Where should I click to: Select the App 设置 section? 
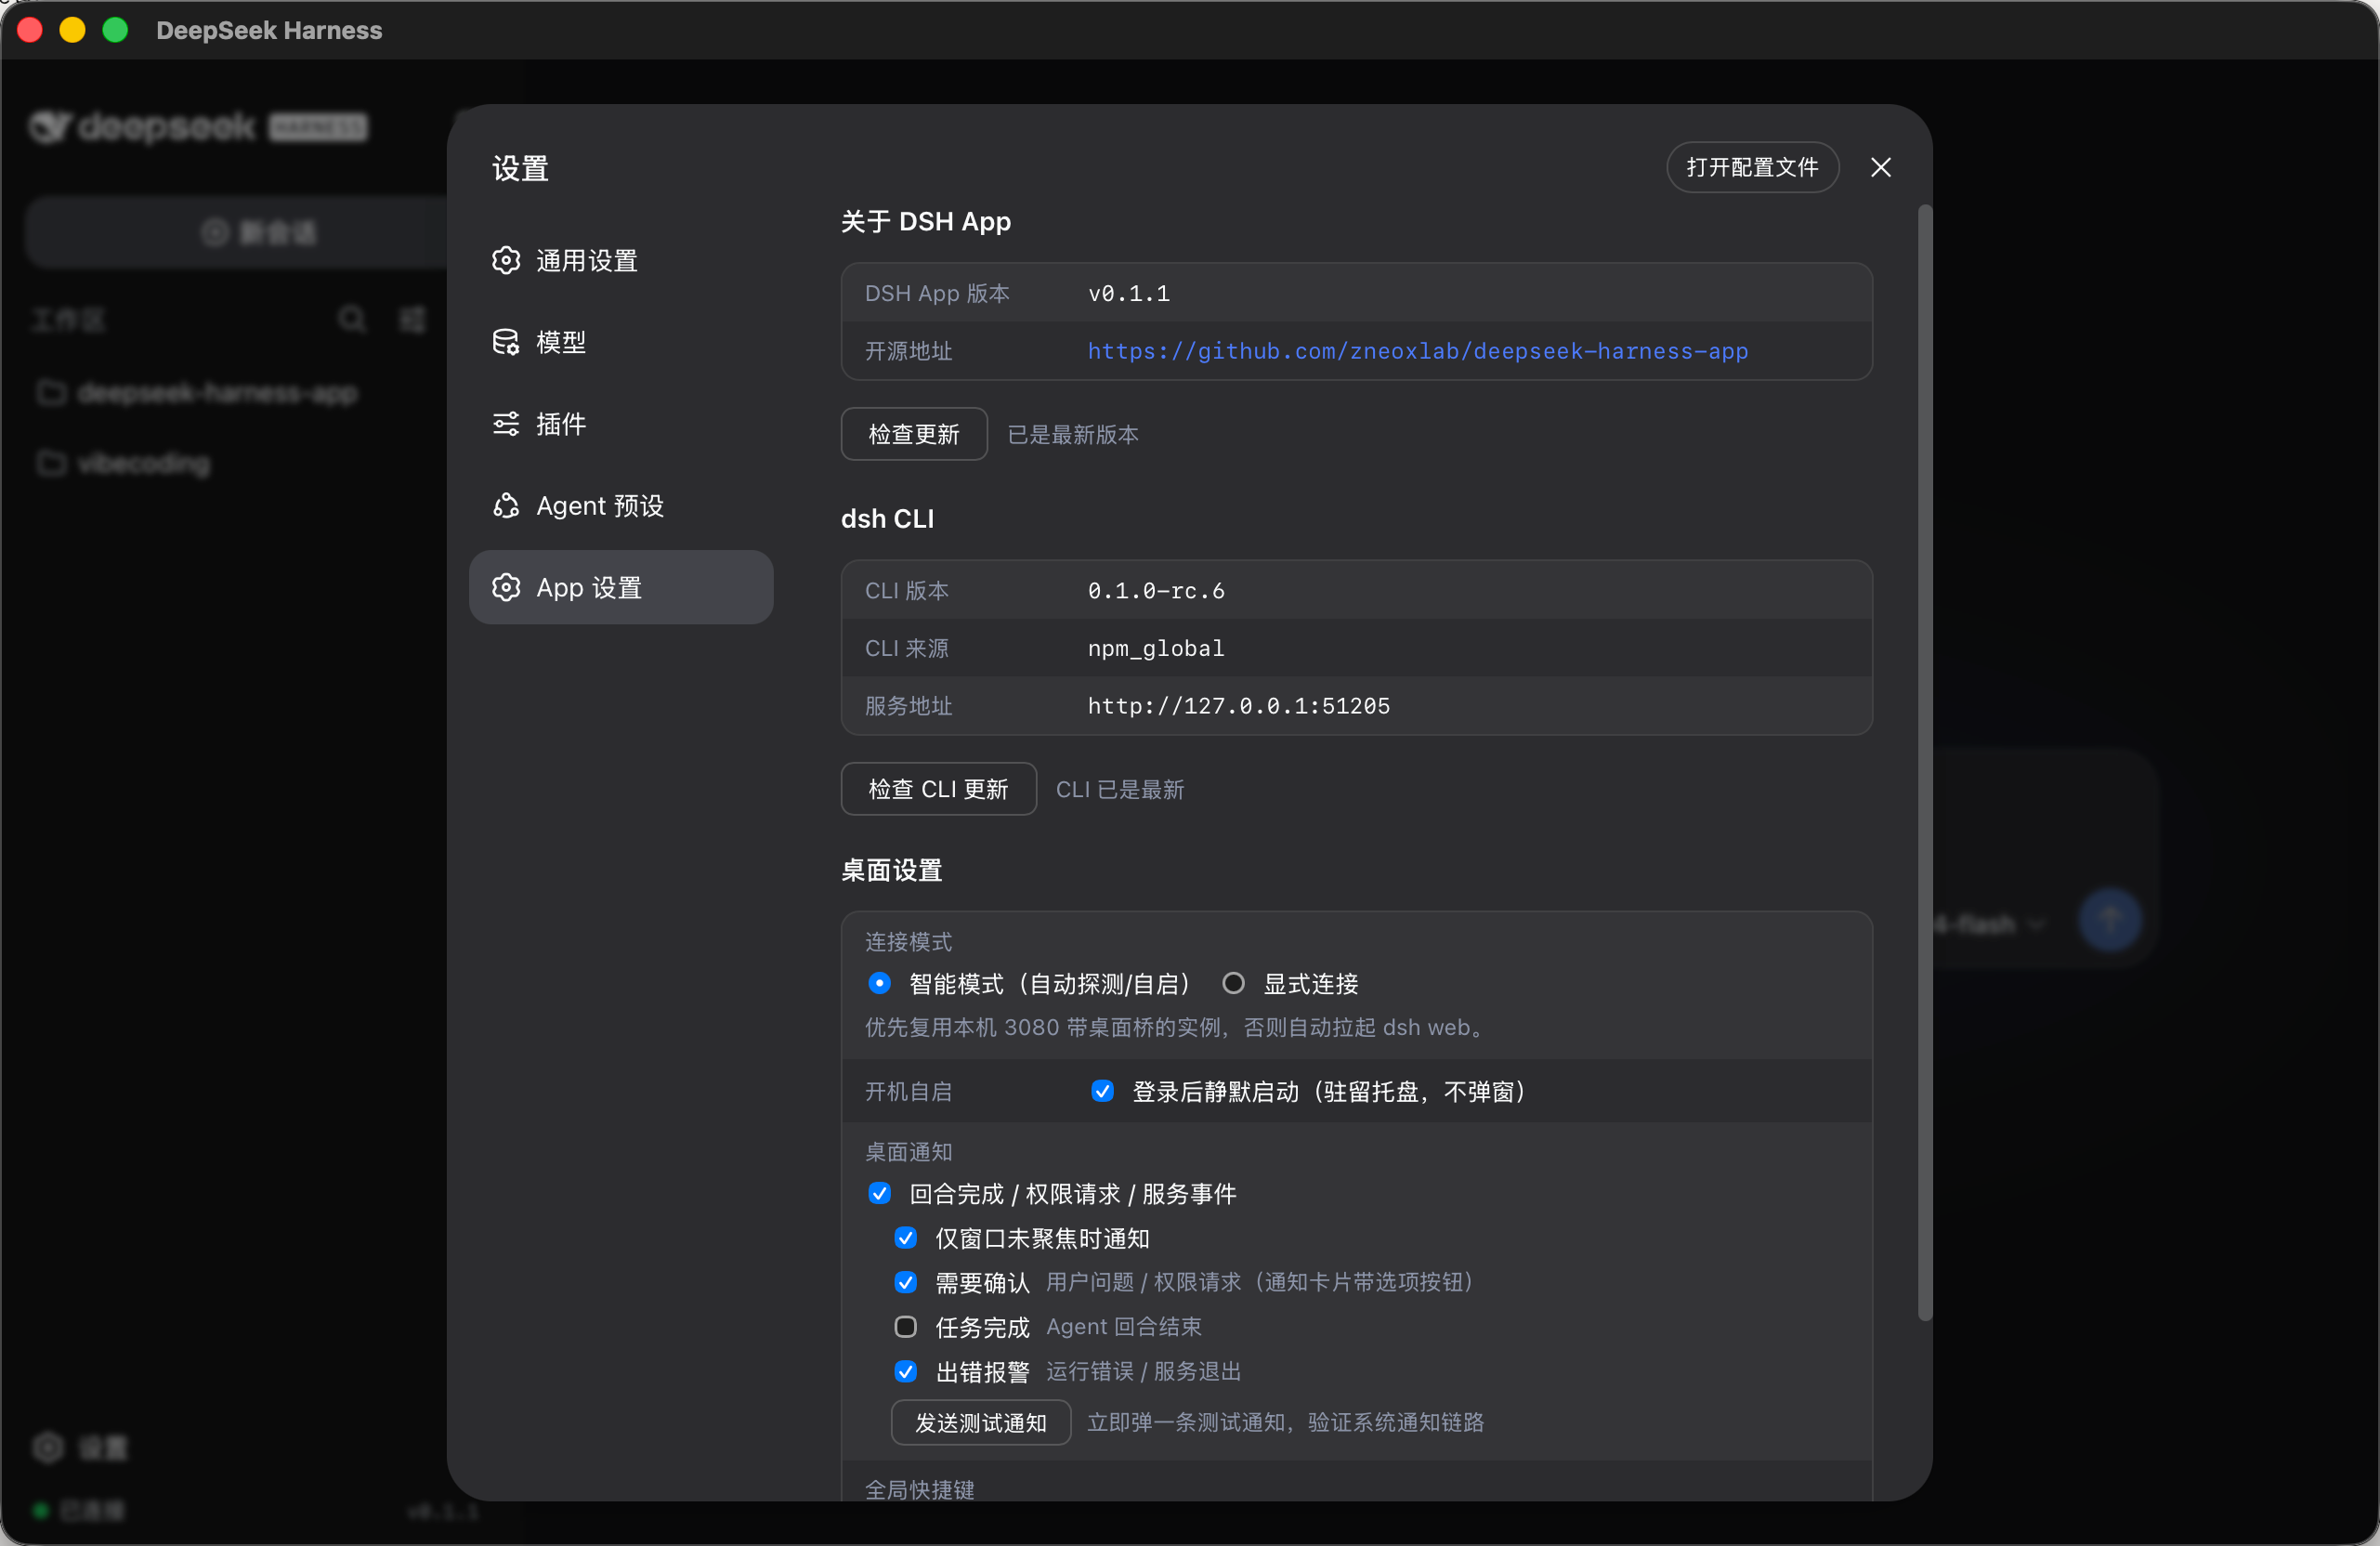(620, 588)
